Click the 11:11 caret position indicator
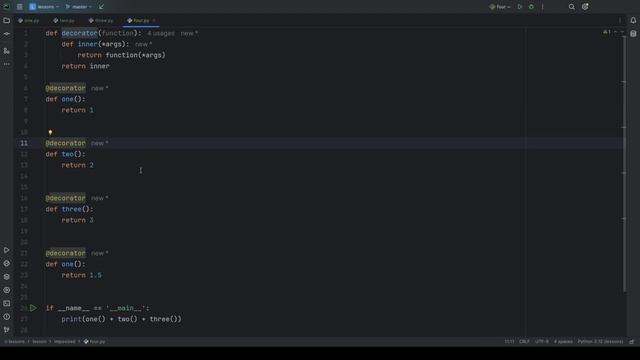The image size is (640, 360). (x=509, y=341)
